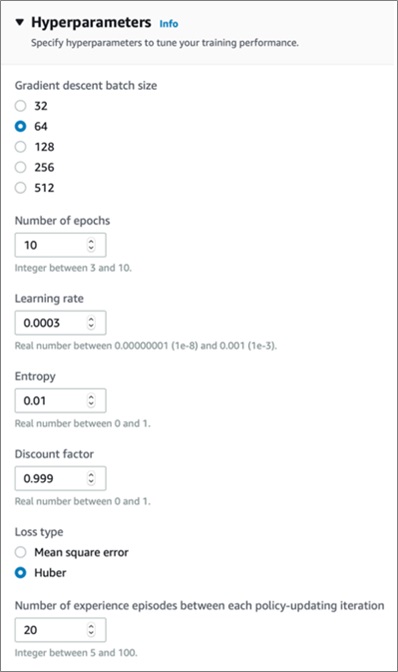Select batch size 256
Image resolution: width=398 pixels, height=672 pixels.
(21, 167)
